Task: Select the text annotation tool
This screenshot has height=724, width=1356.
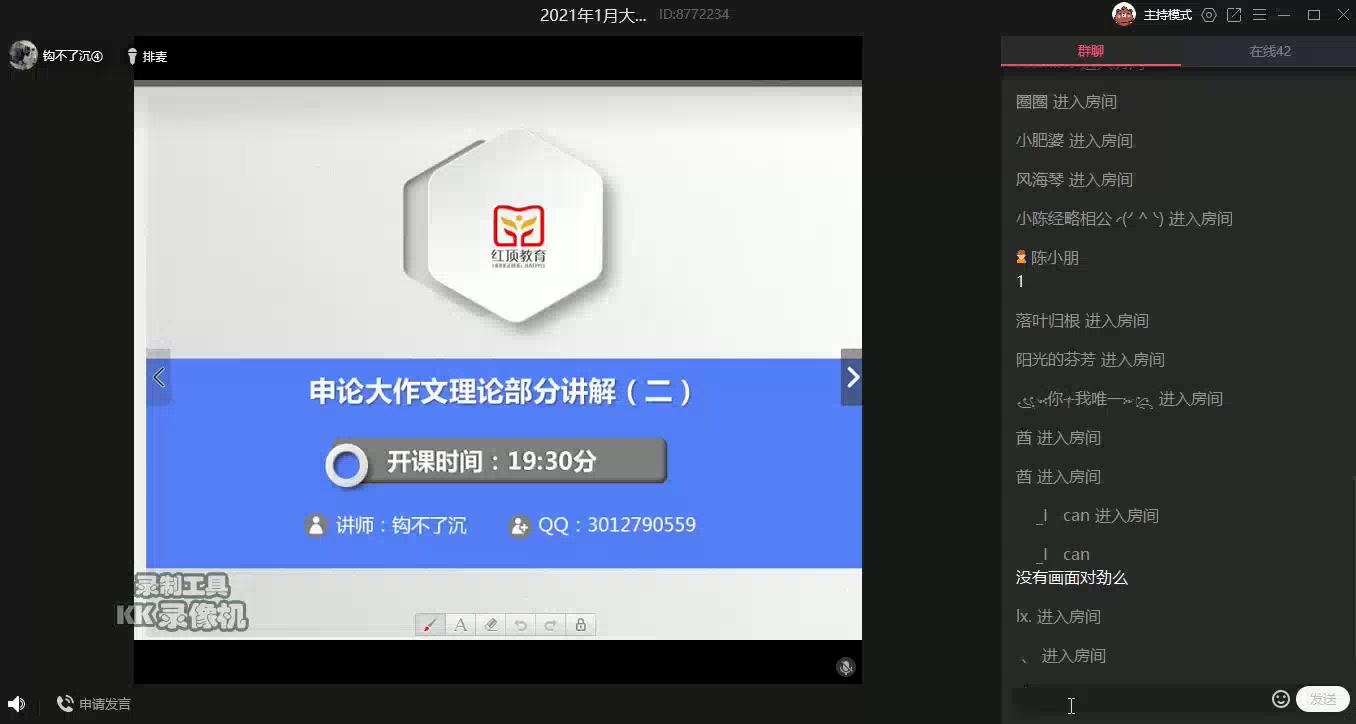Action: pyautogui.click(x=460, y=625)
